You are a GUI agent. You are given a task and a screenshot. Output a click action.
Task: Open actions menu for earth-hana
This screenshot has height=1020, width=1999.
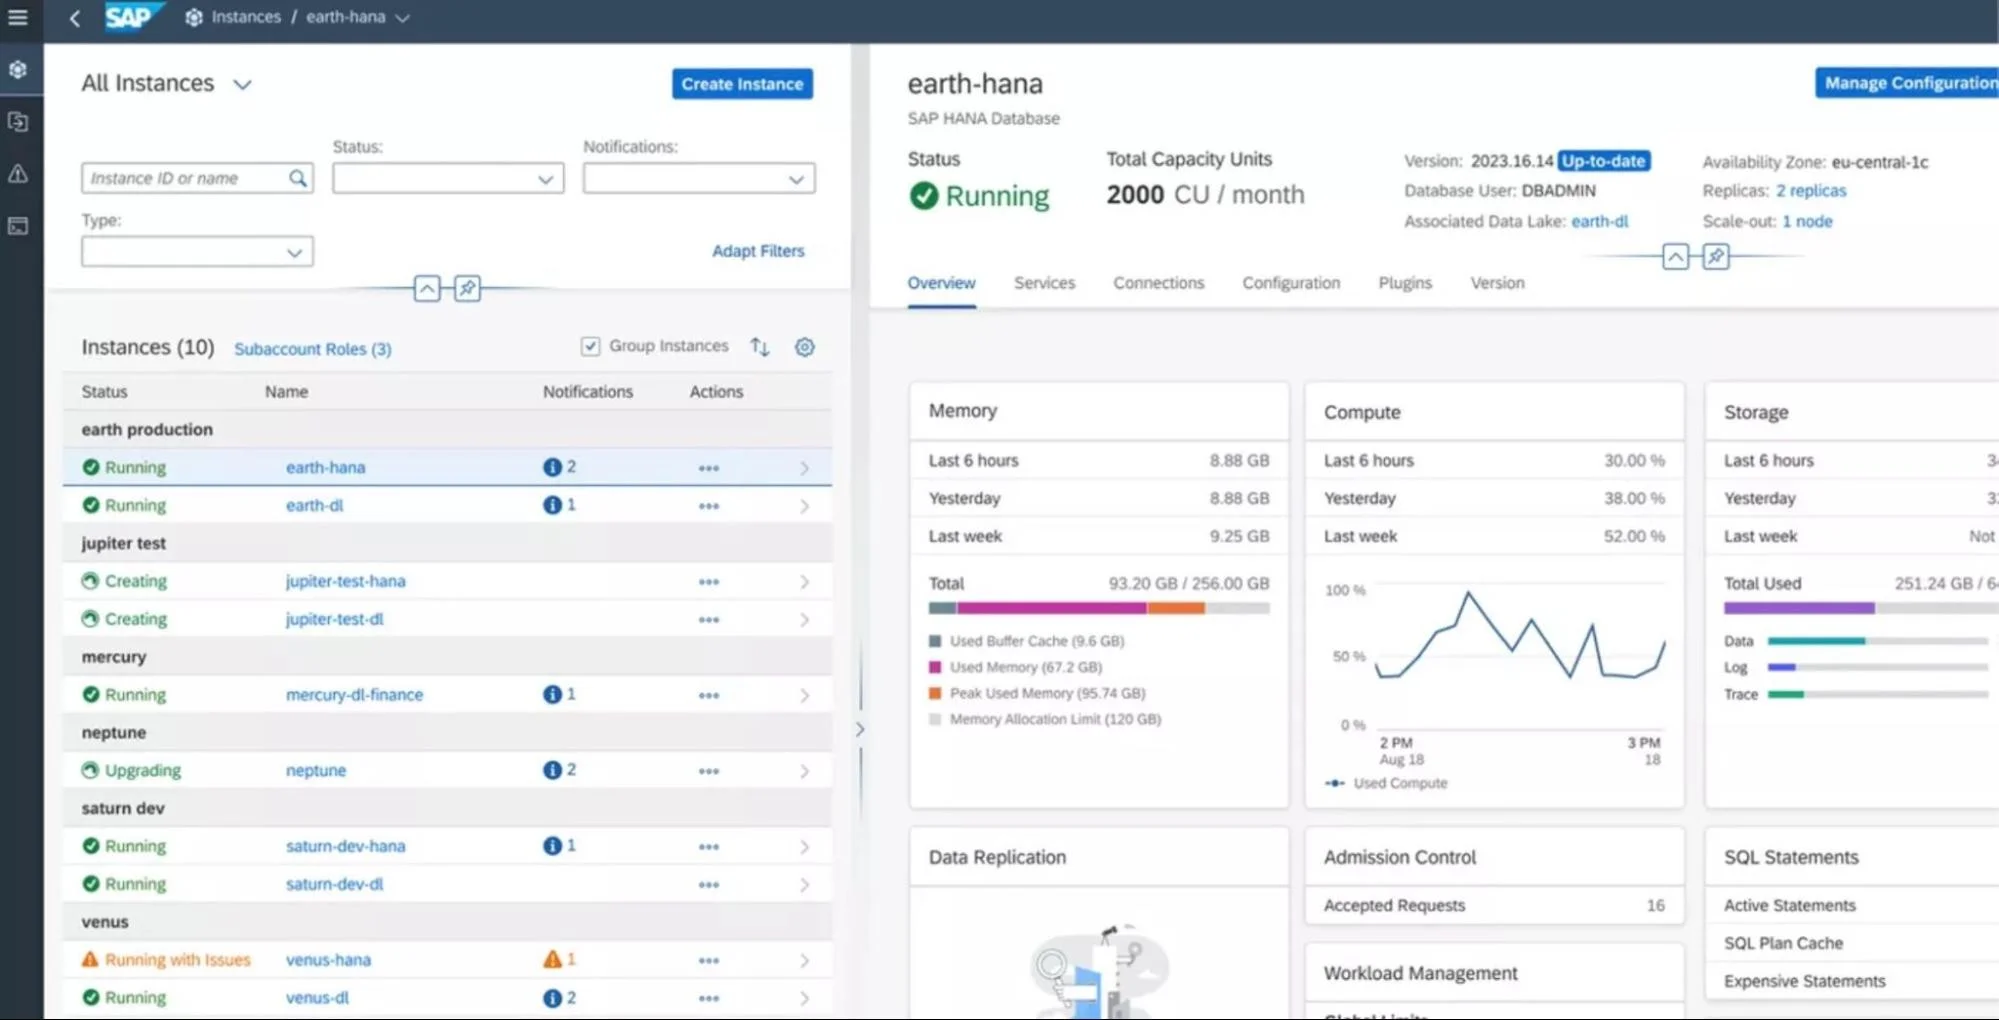coord(709,468)
